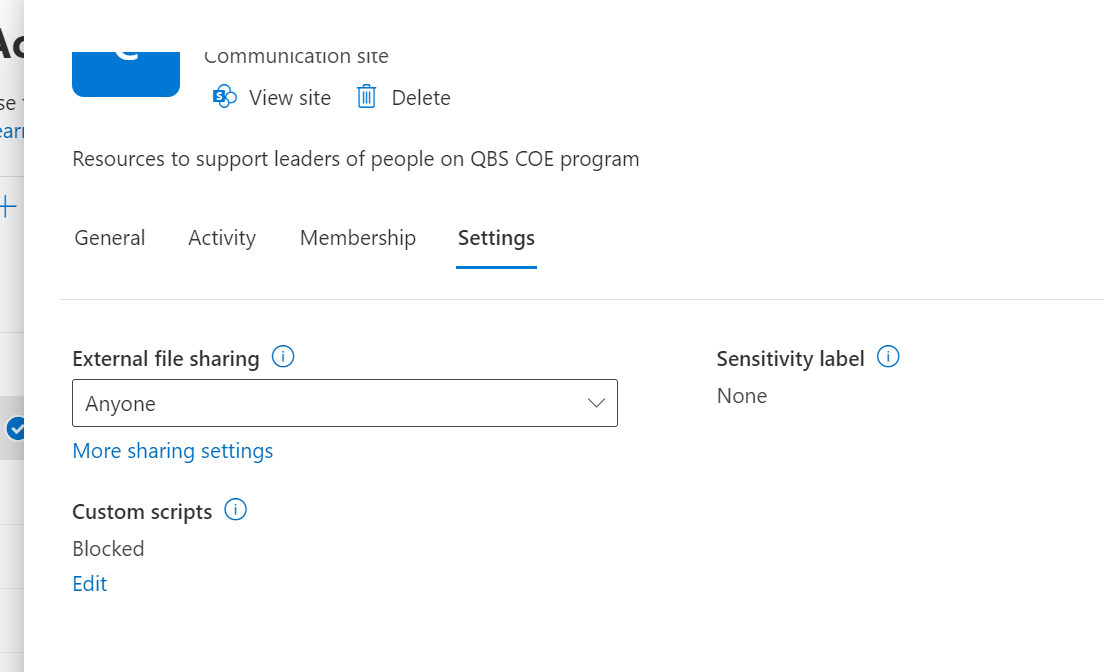The height and width of the screenshot is (672, 1104).
Task: Click the 'None' sensitivity label value
Action: [x=741, y=396]
